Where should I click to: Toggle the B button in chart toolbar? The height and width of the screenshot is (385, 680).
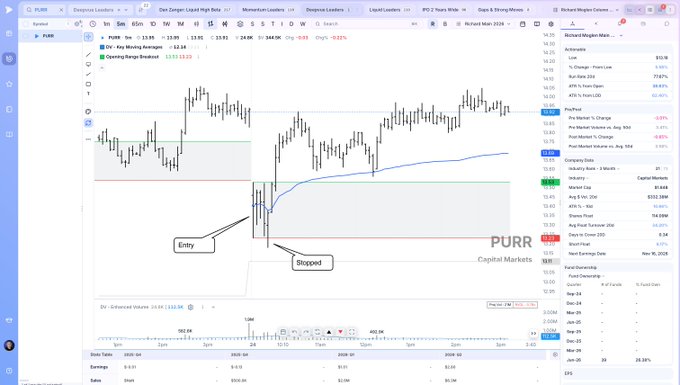coord(445,24)
